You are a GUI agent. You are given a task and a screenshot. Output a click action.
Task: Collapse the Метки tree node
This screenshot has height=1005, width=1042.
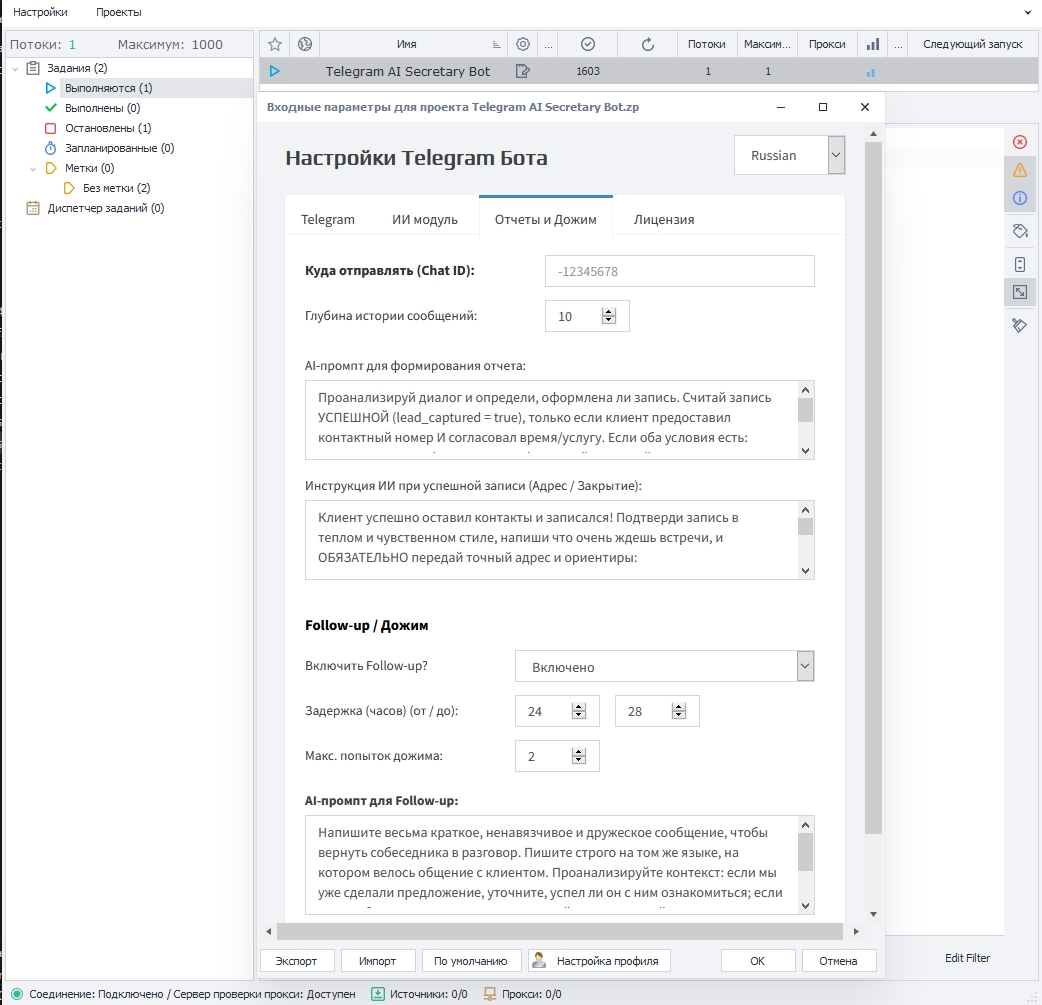33,169
